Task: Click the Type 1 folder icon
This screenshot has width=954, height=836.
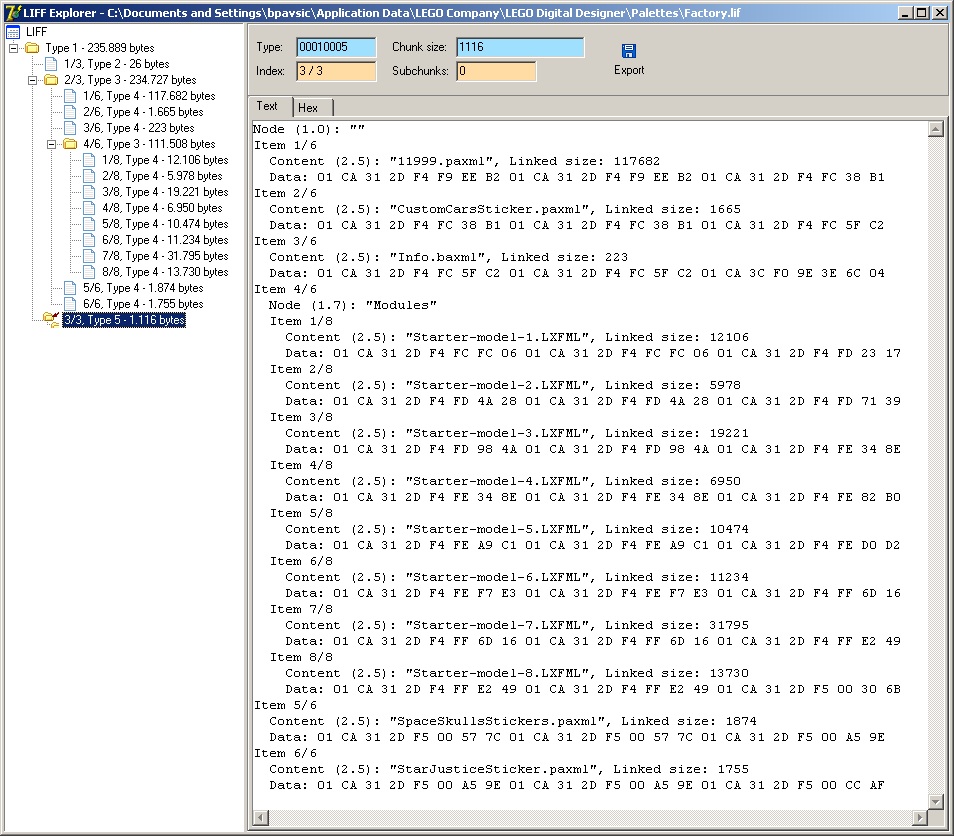Action: [x=32, y=47]
